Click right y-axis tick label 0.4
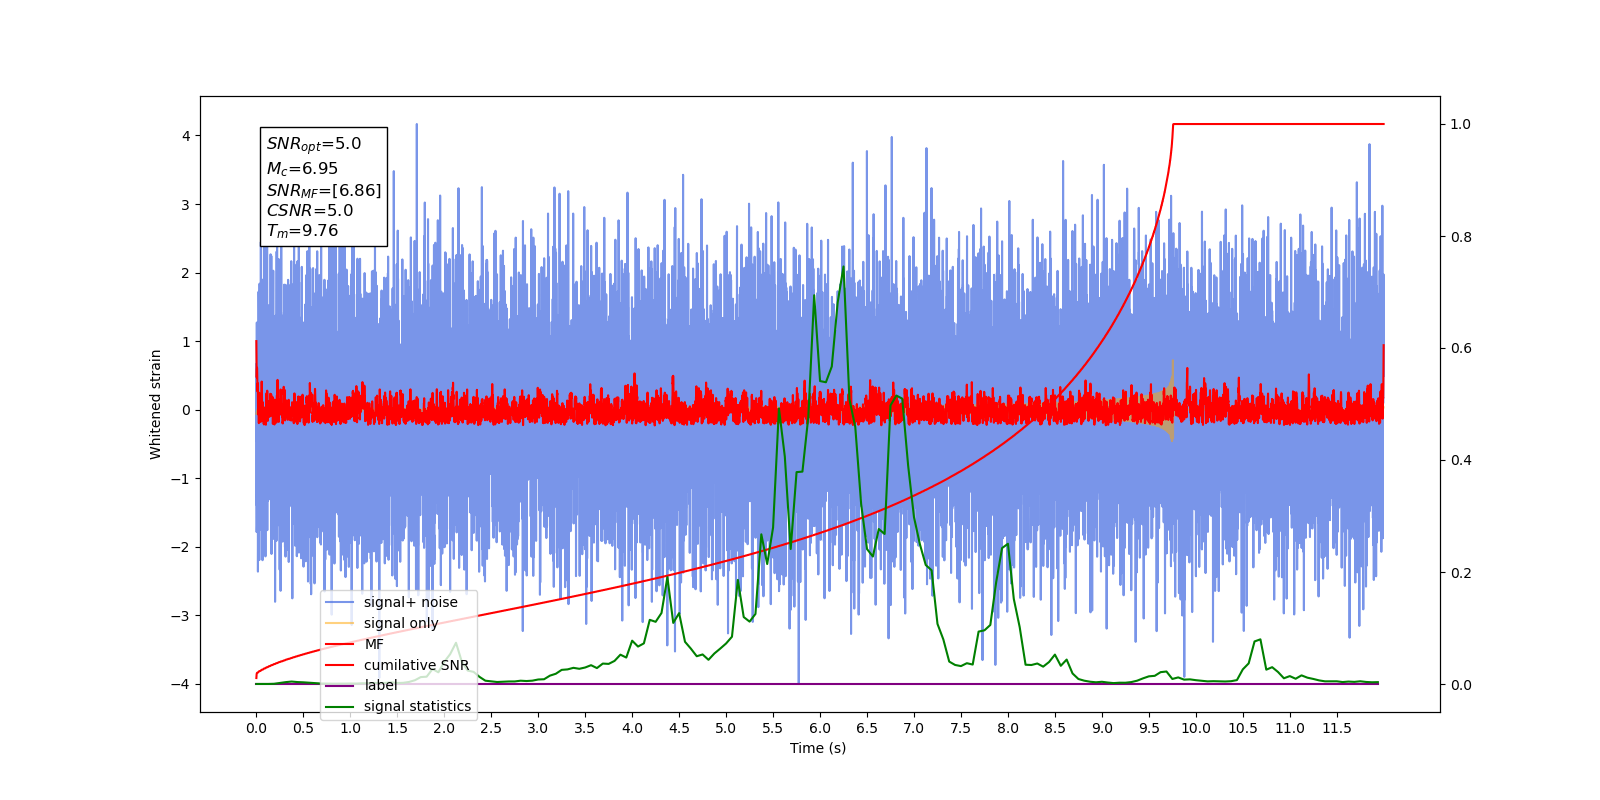 pos(1461,461)
